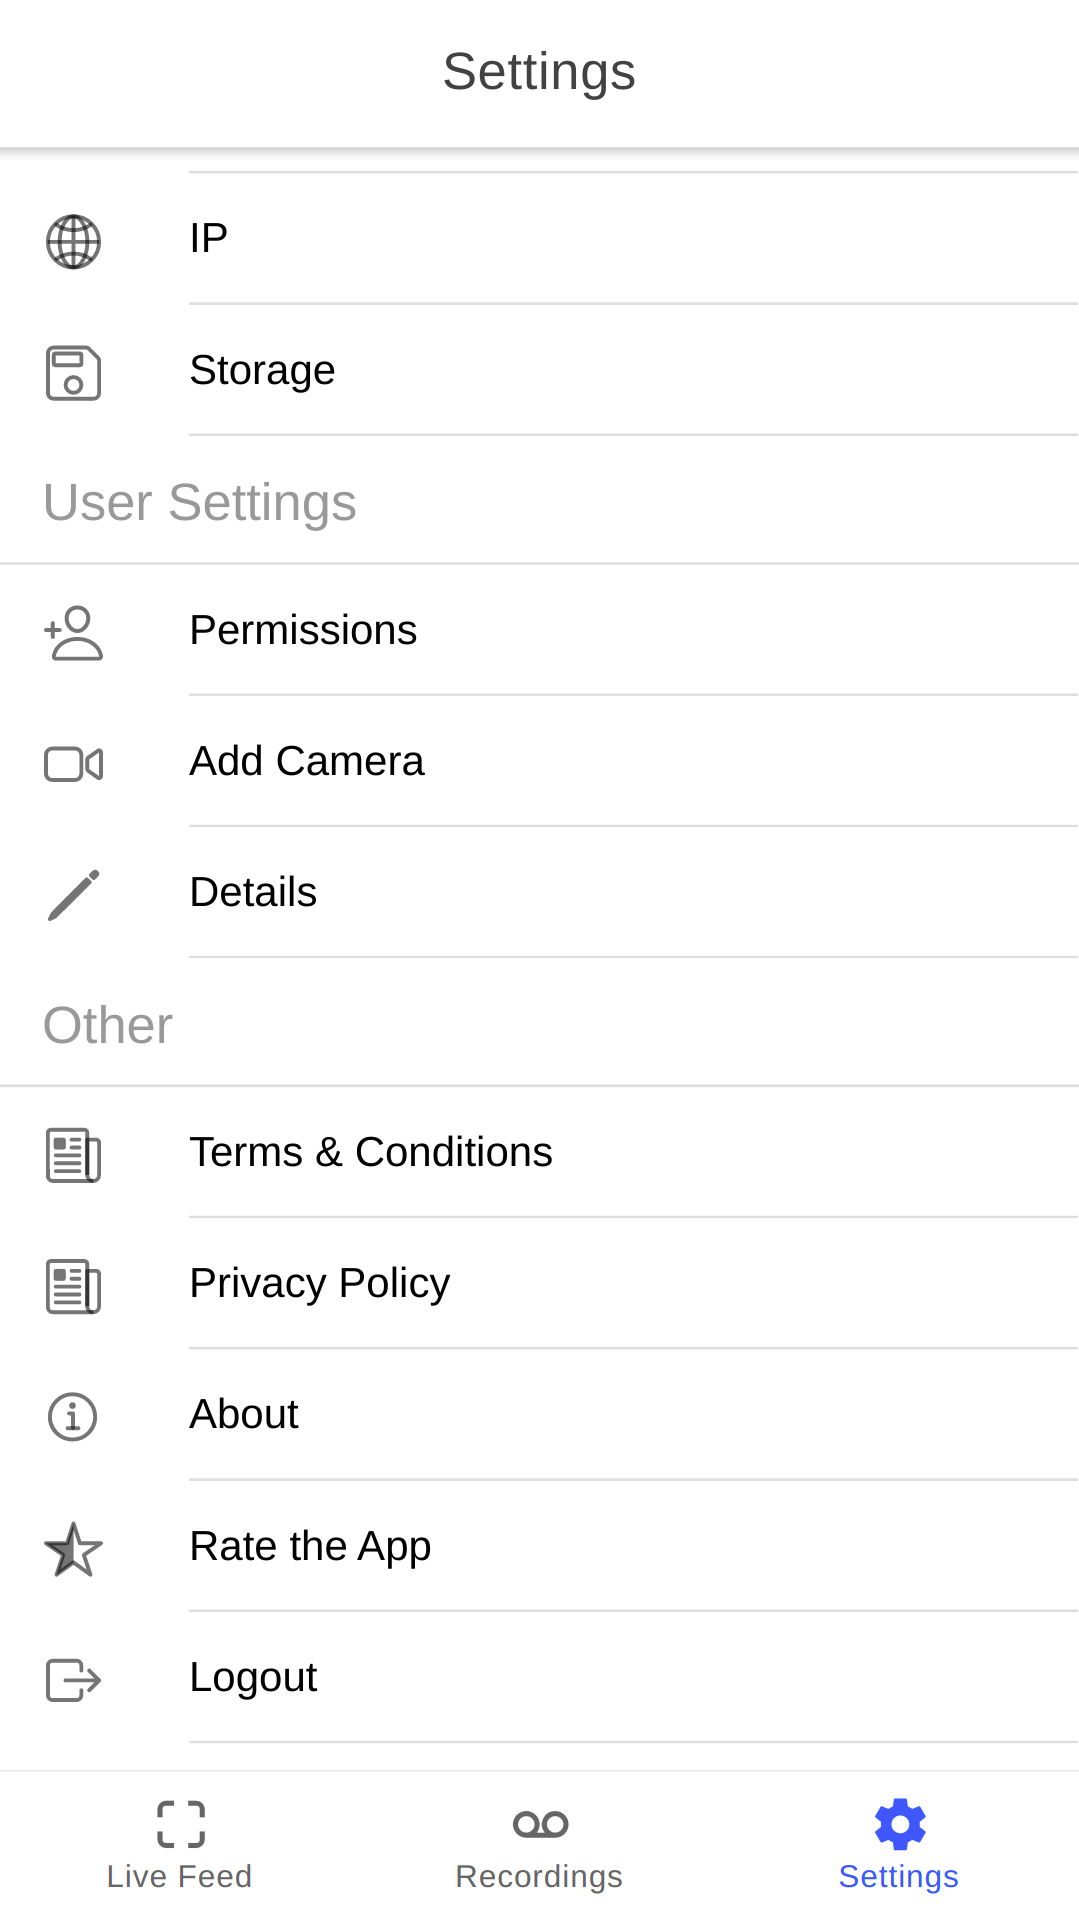The width and height of the screenshot is (1079, 1919).
Task: Open the Privacy Policy link
Action: point(320,1283)
